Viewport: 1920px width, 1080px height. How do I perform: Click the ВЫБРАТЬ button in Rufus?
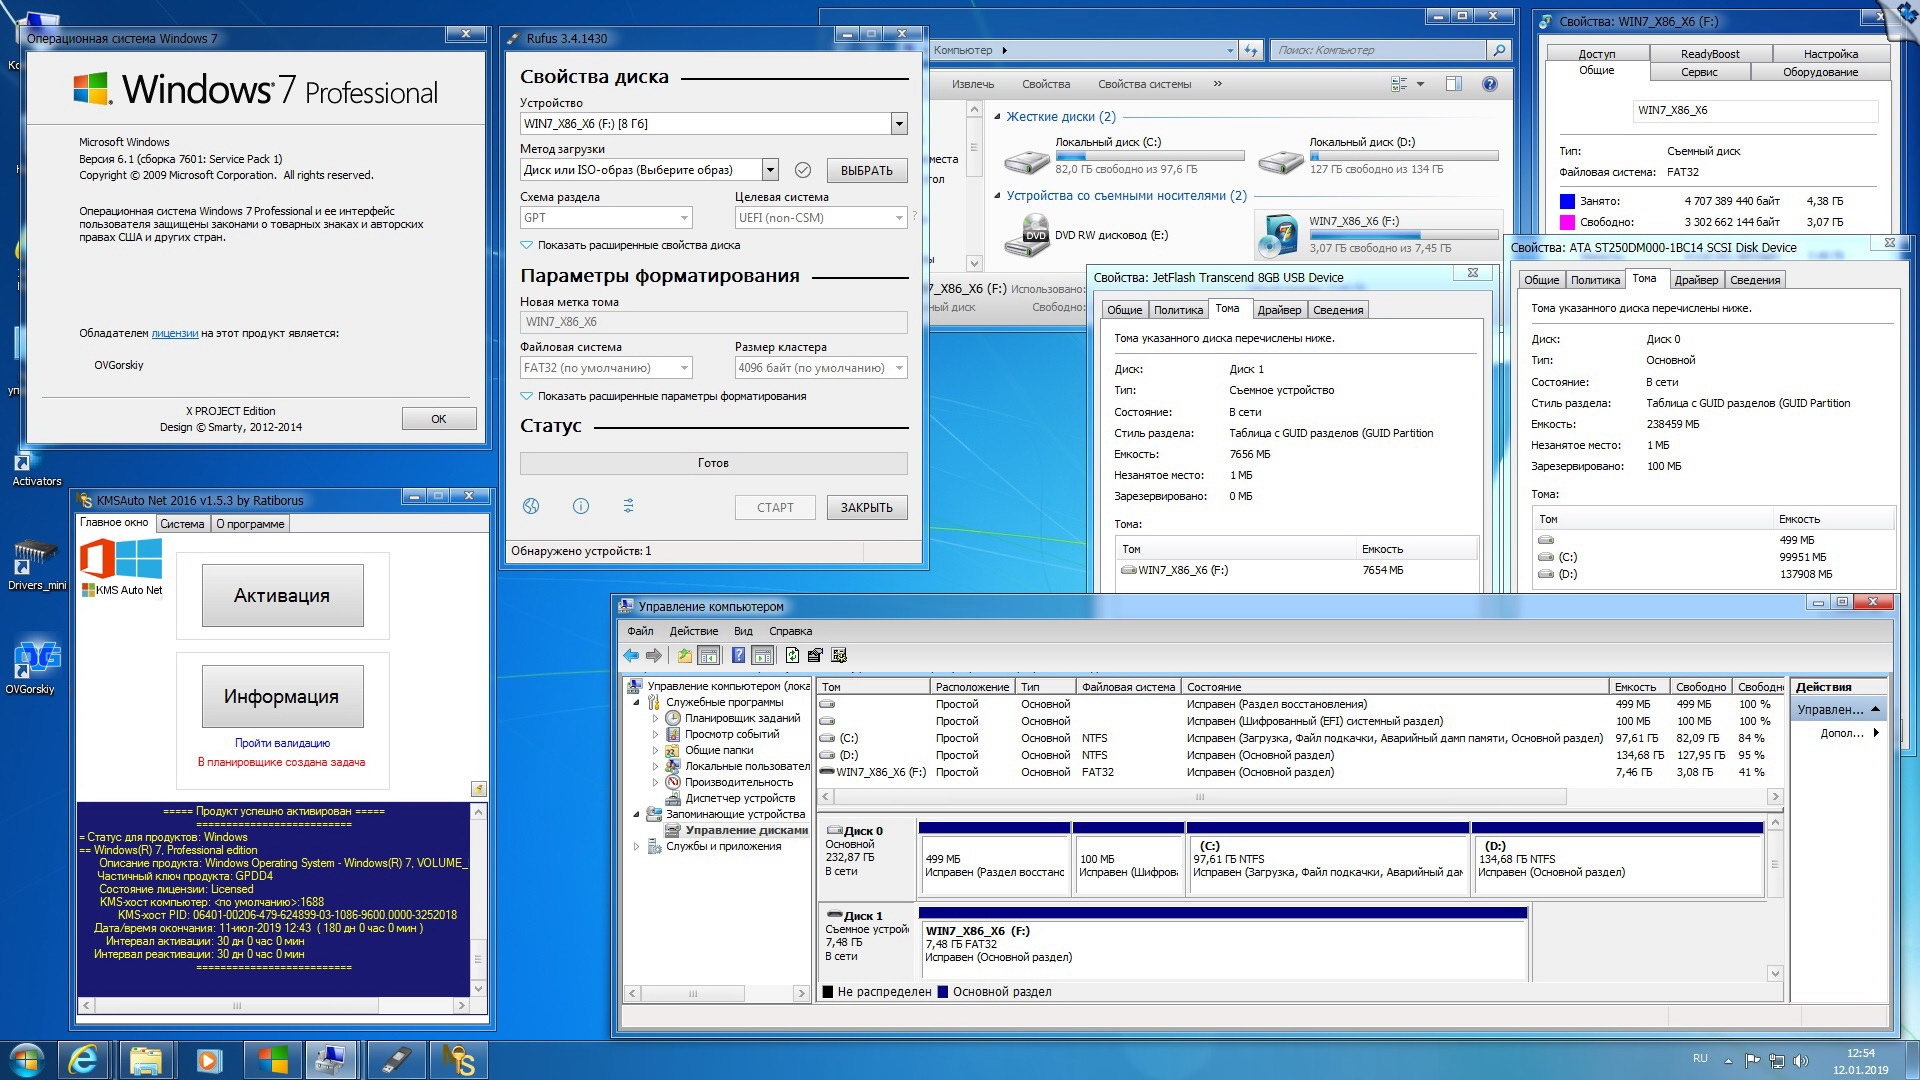867,170
